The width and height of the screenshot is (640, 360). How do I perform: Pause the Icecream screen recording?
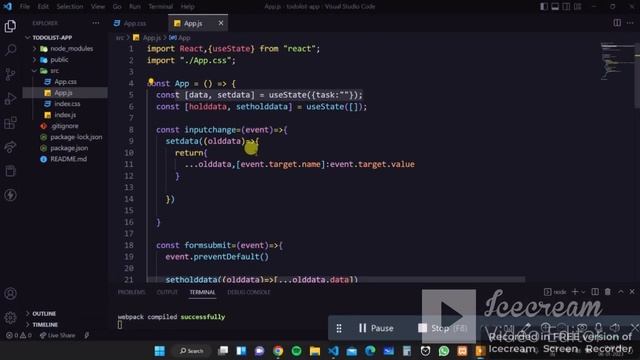pyautogui.click(x=376, y=328)
